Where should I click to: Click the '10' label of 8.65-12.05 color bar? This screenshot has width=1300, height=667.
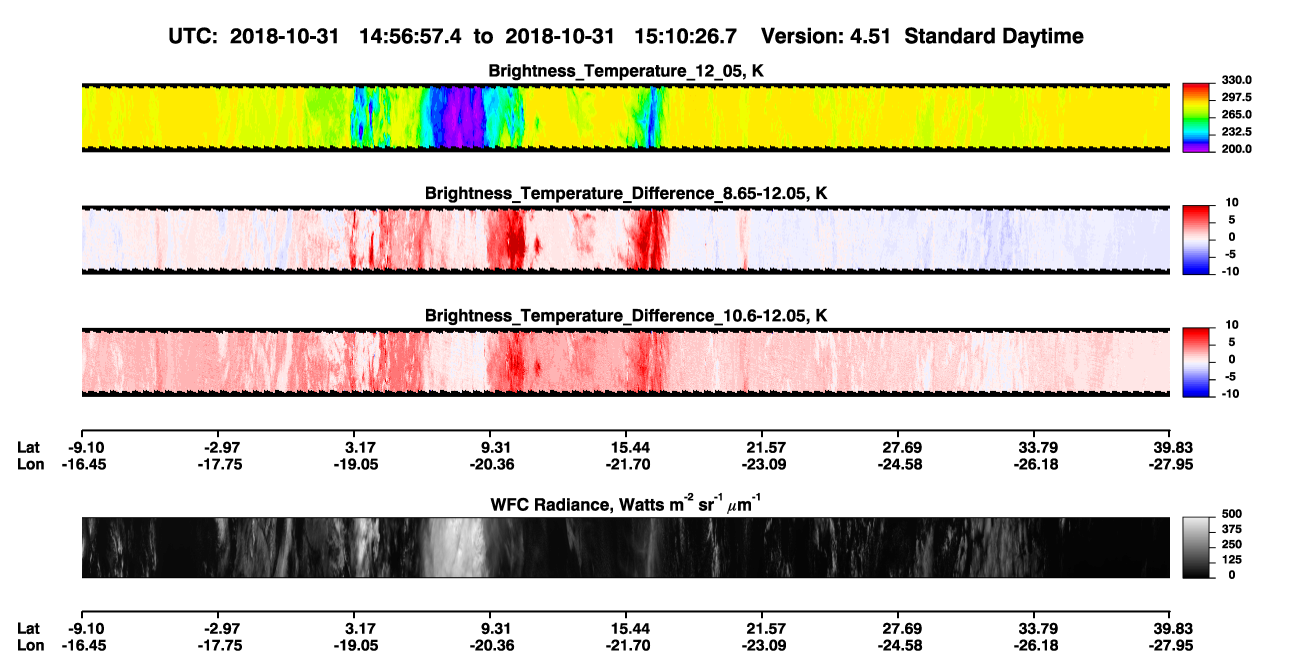1230,202
